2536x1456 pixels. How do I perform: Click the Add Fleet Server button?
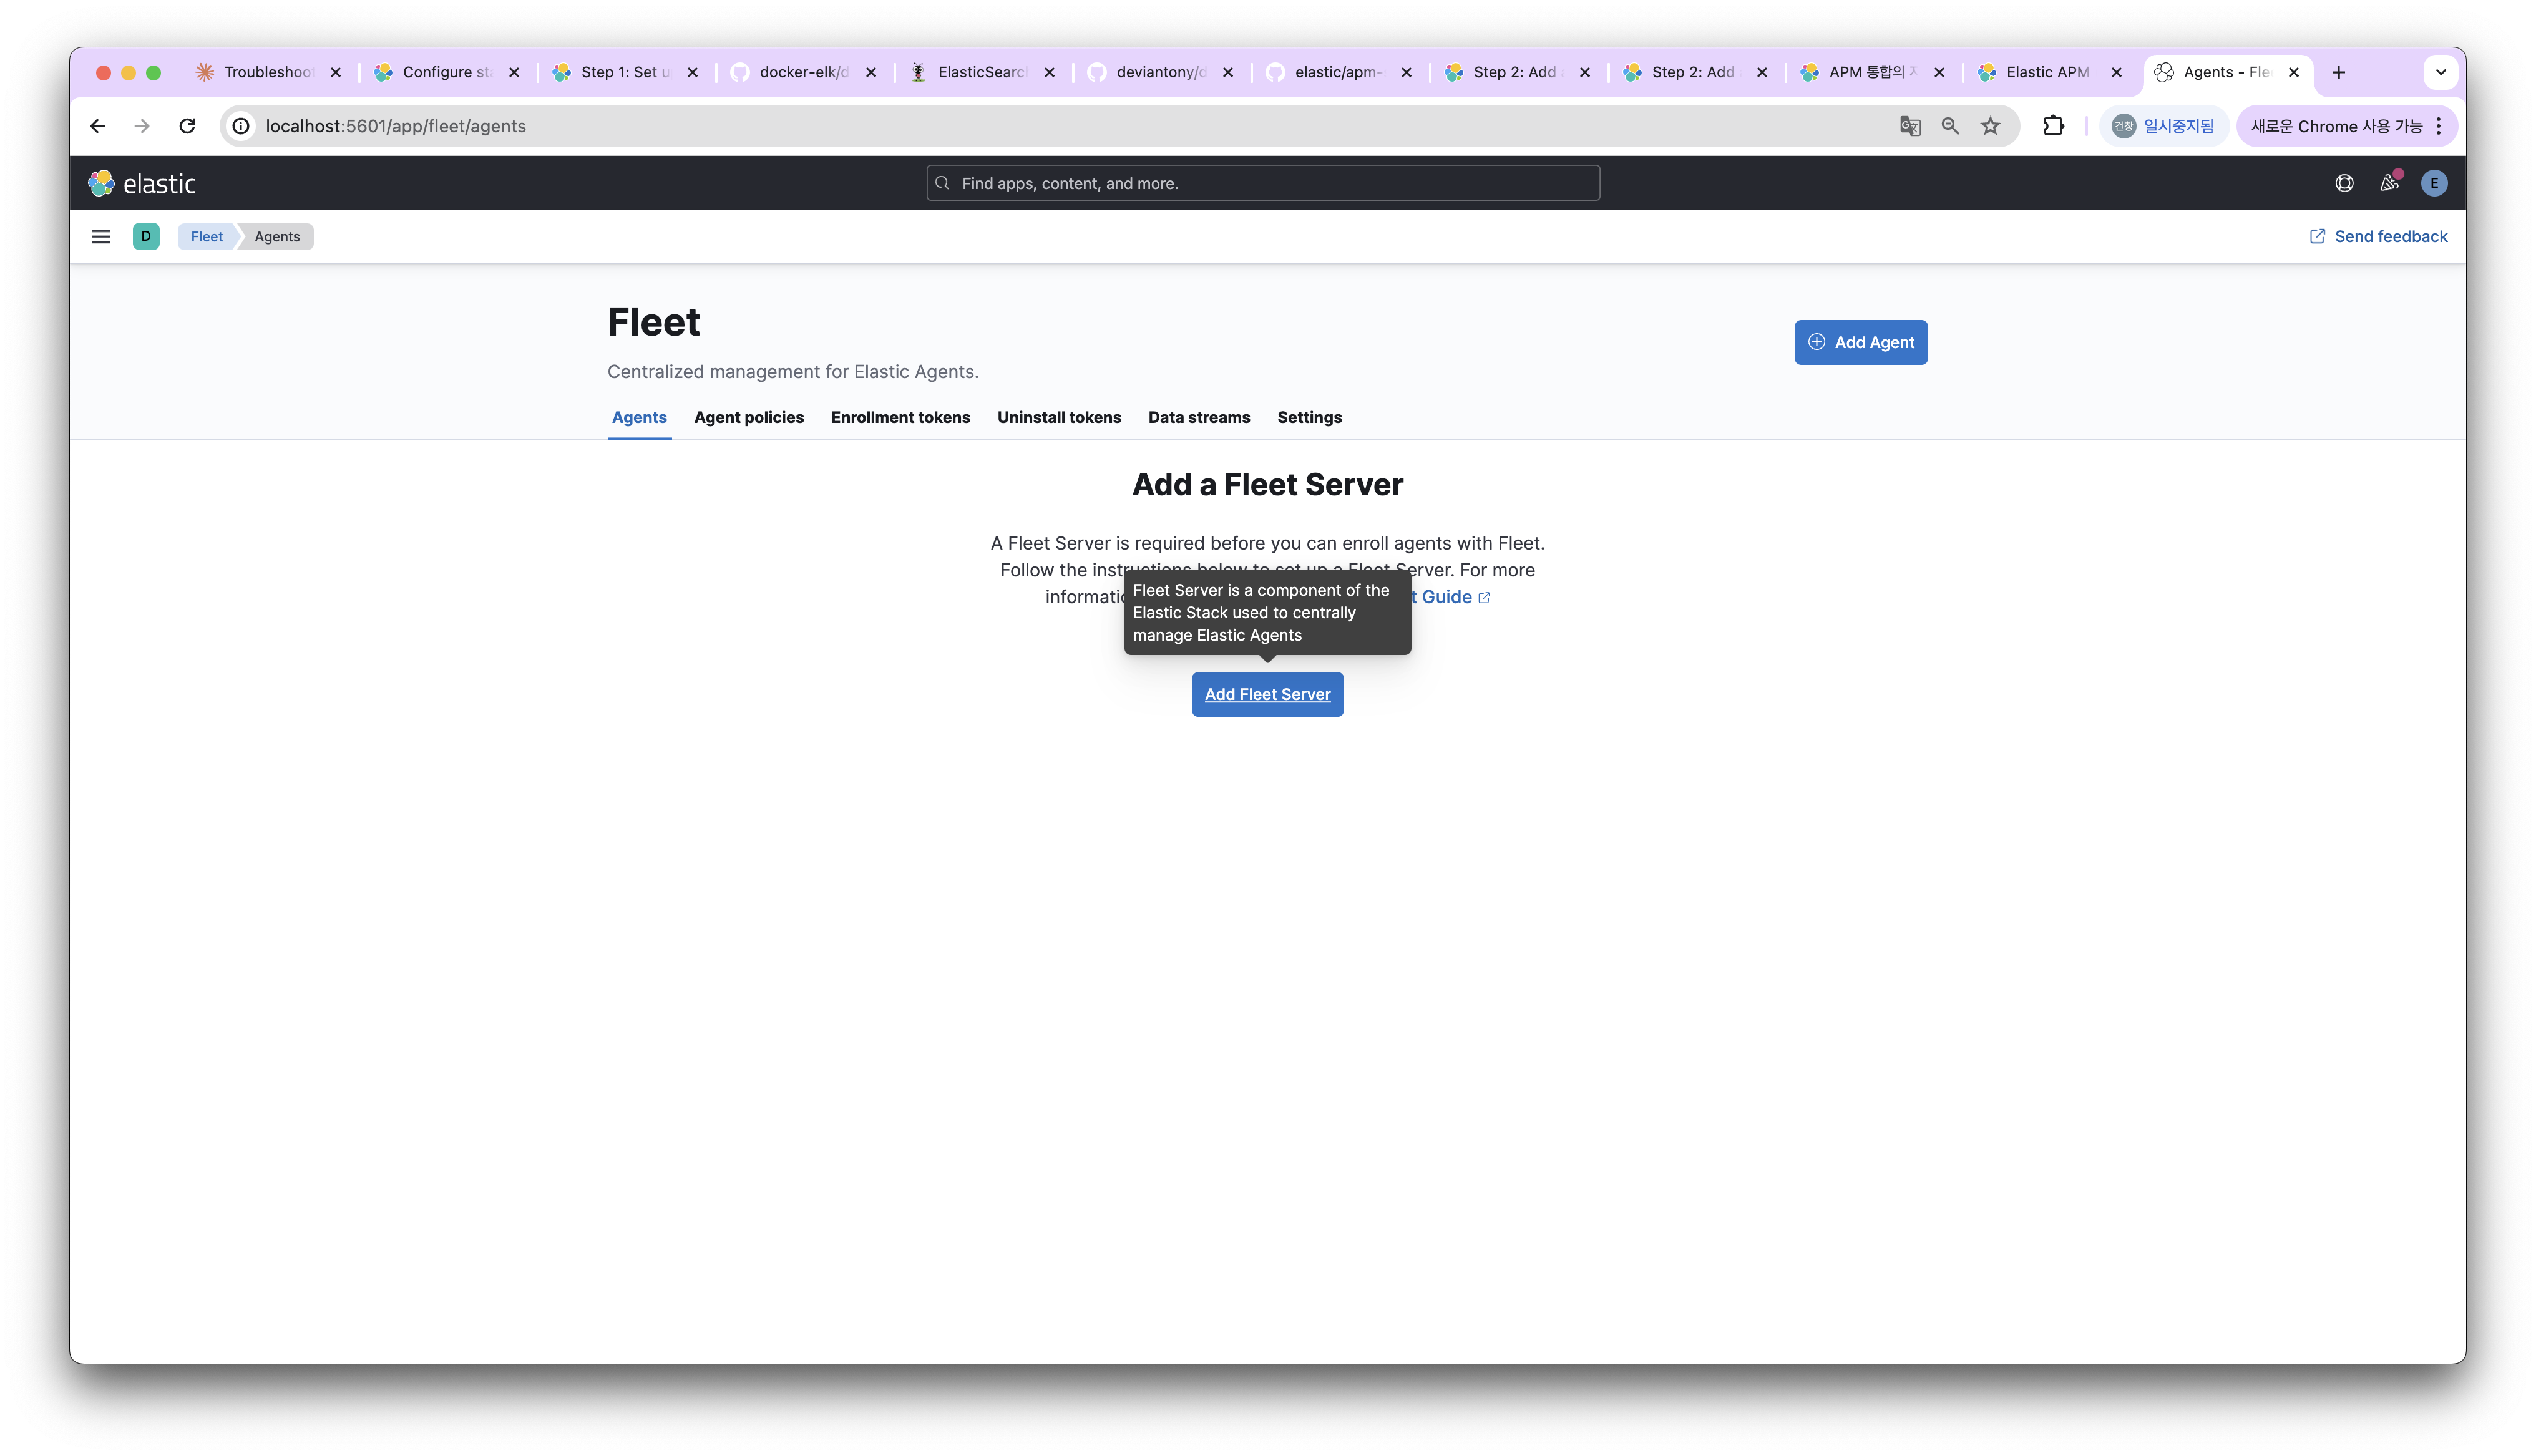point(1267,694)
